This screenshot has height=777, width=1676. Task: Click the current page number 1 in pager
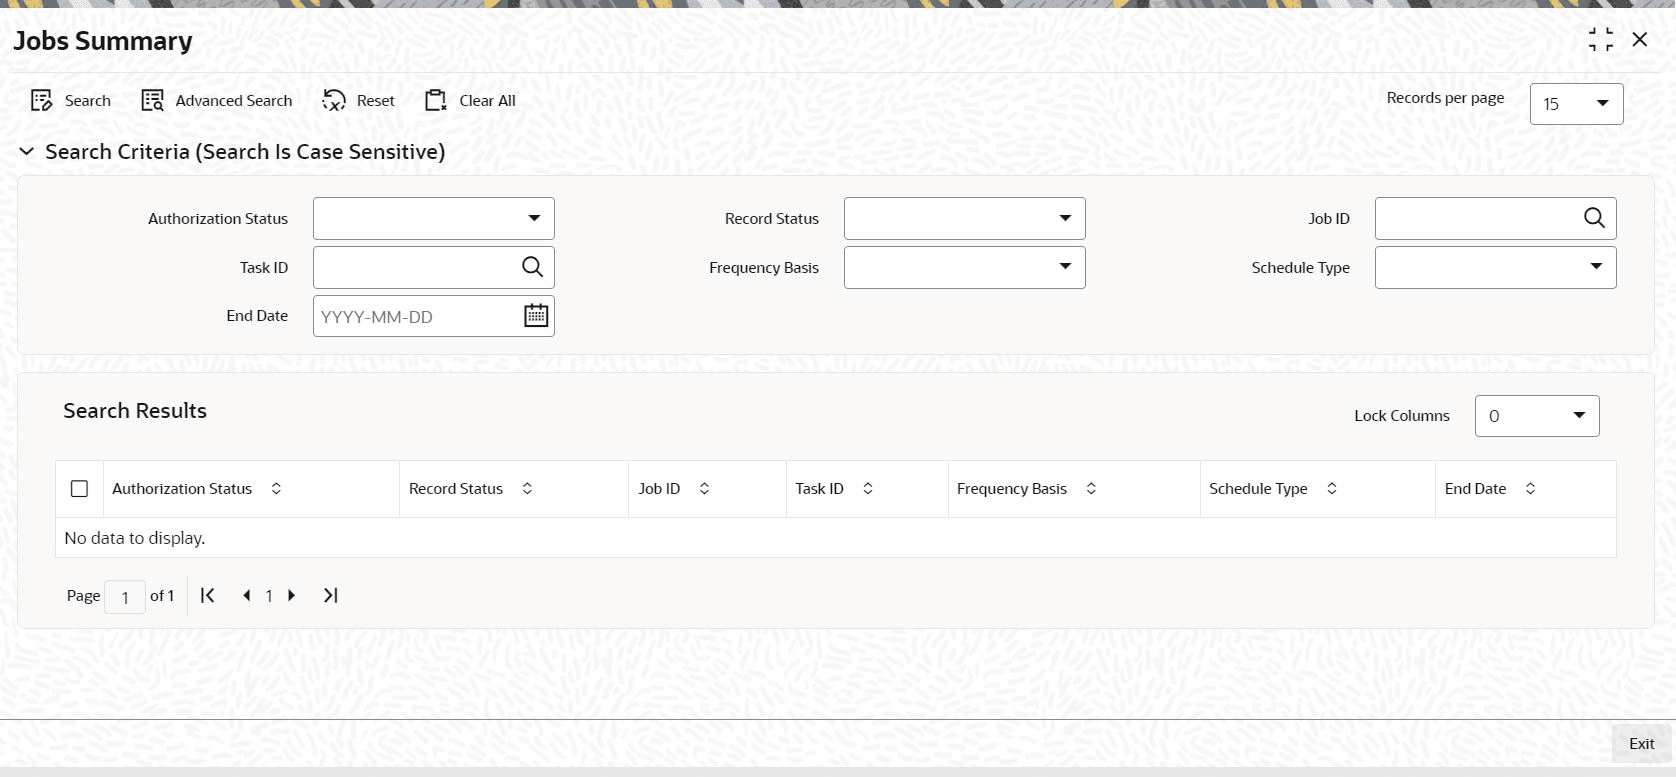coord(269,596)
